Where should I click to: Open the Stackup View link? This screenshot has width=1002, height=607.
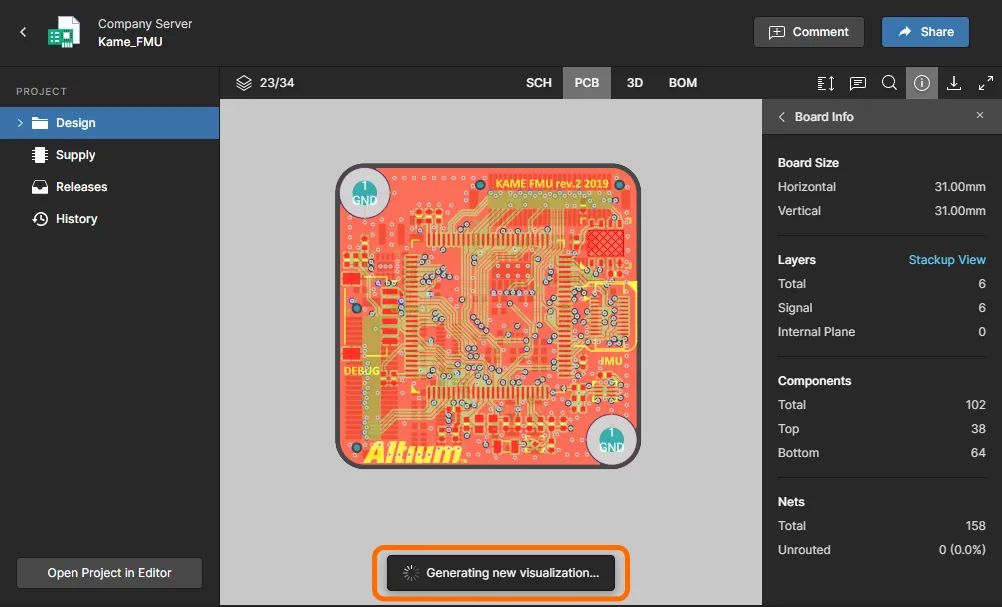(x=947, y=260)
